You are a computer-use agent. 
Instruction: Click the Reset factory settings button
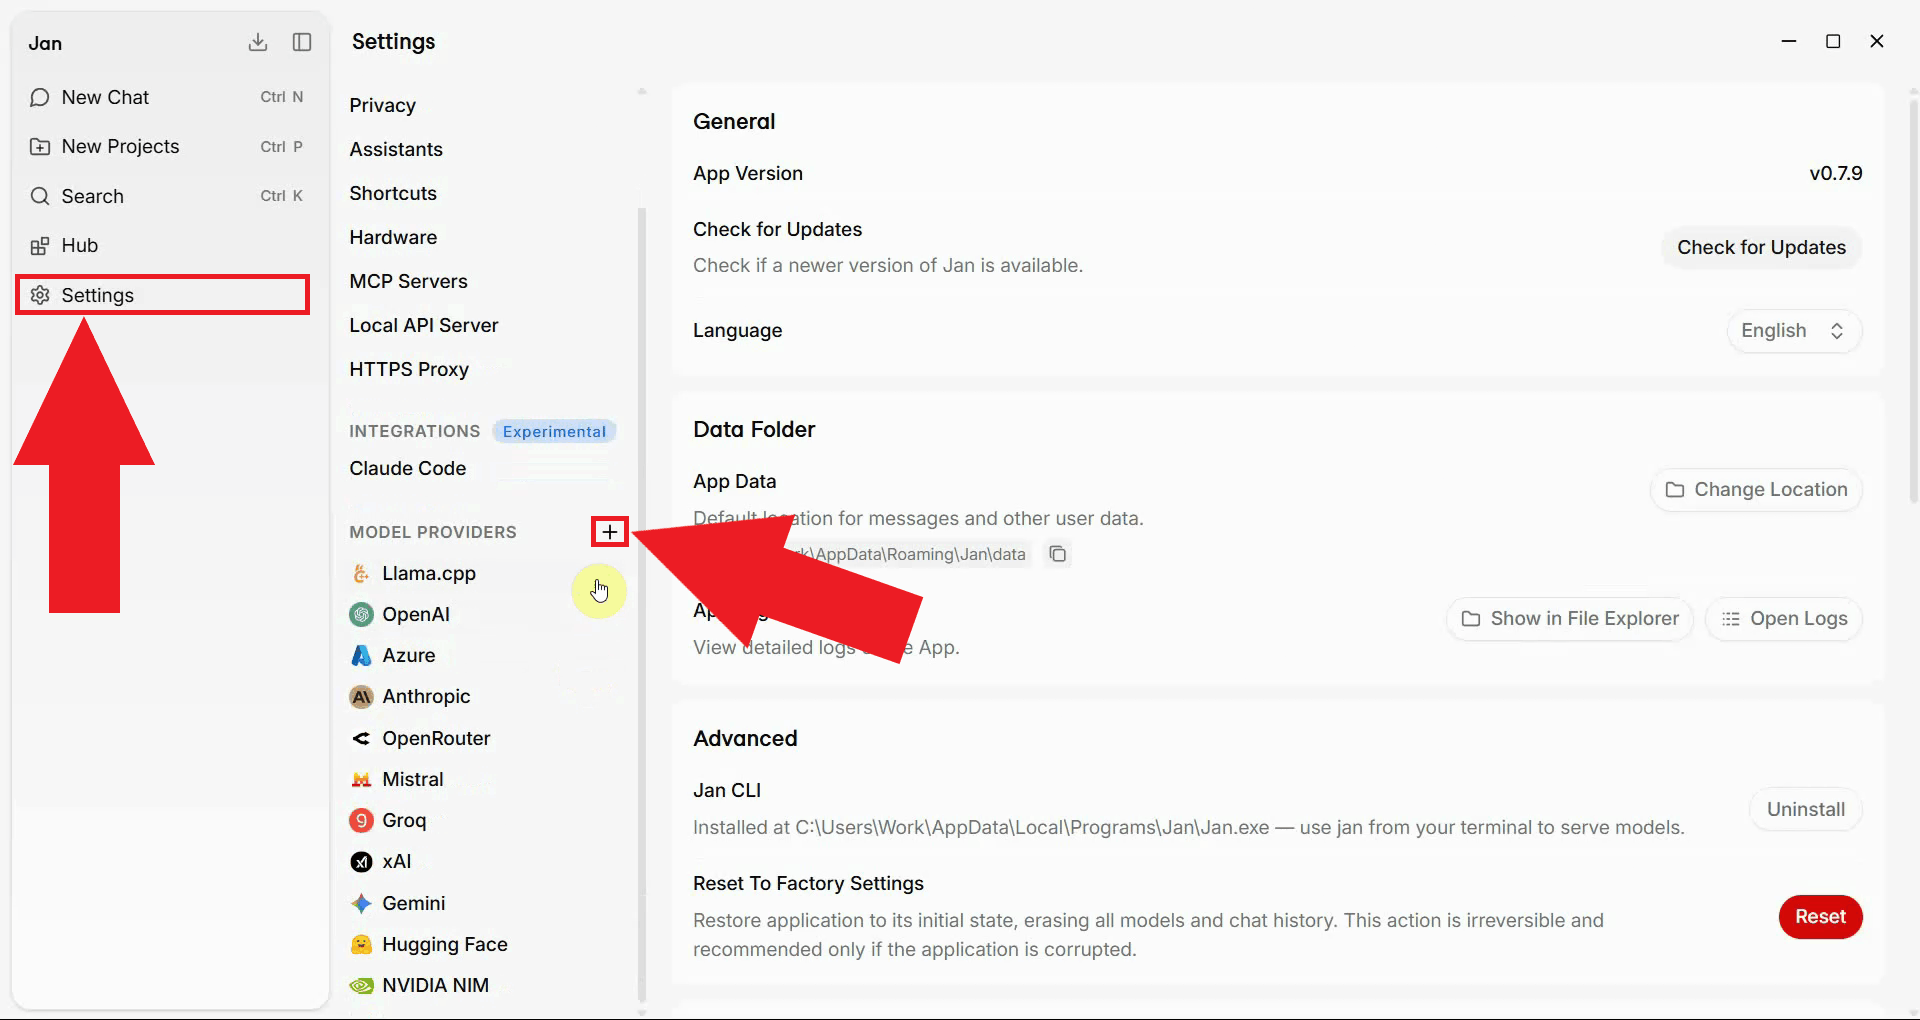[x=1820, y=917]
